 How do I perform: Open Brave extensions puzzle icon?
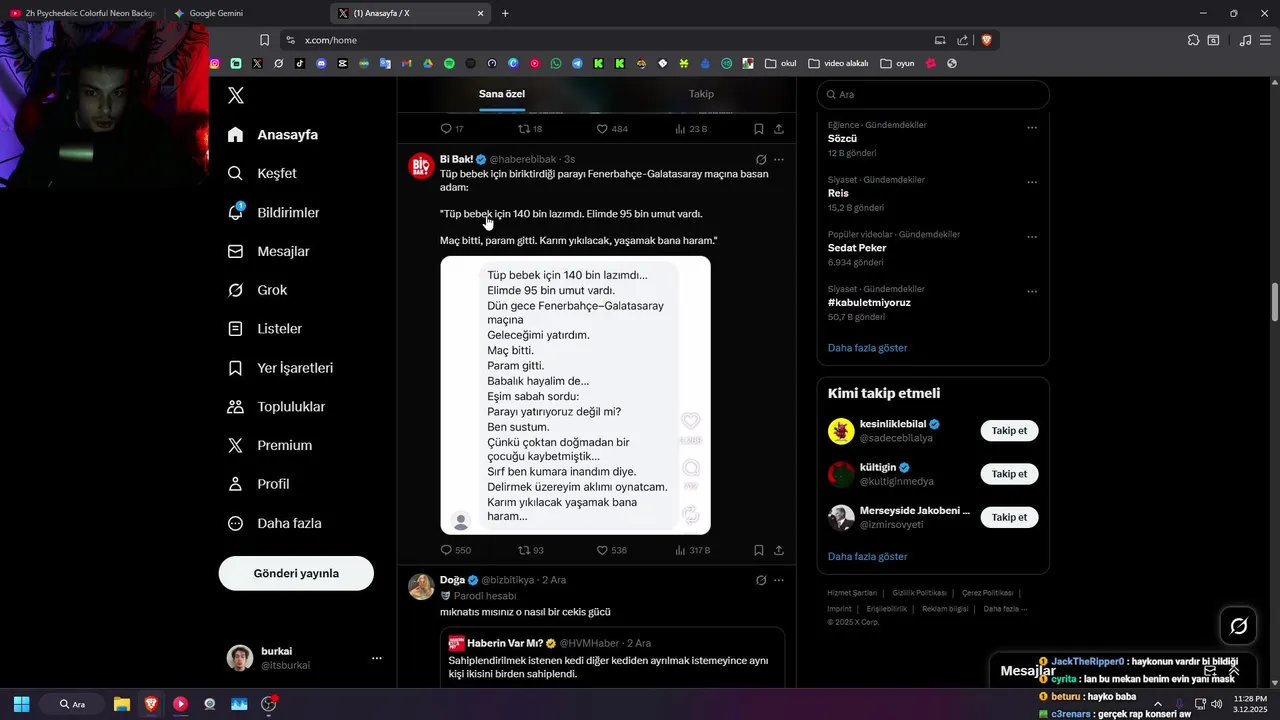(x=1193, y=40)
